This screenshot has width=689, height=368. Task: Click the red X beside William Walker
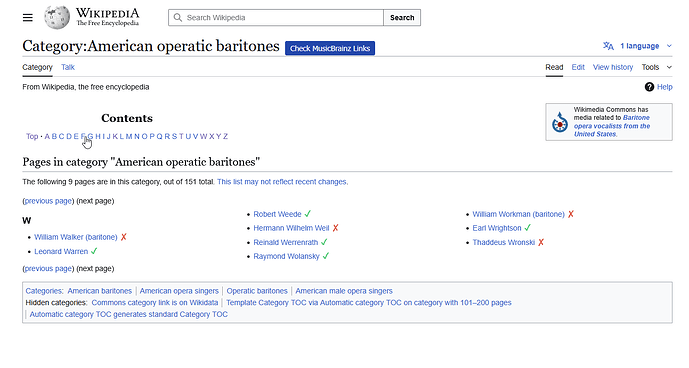click(123, 237)
